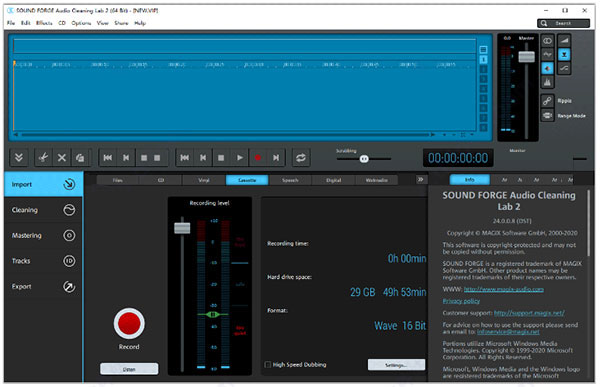600x387 pixels.
Task: Toggle the Ripple link icon
Action: (x=547, y=101)
